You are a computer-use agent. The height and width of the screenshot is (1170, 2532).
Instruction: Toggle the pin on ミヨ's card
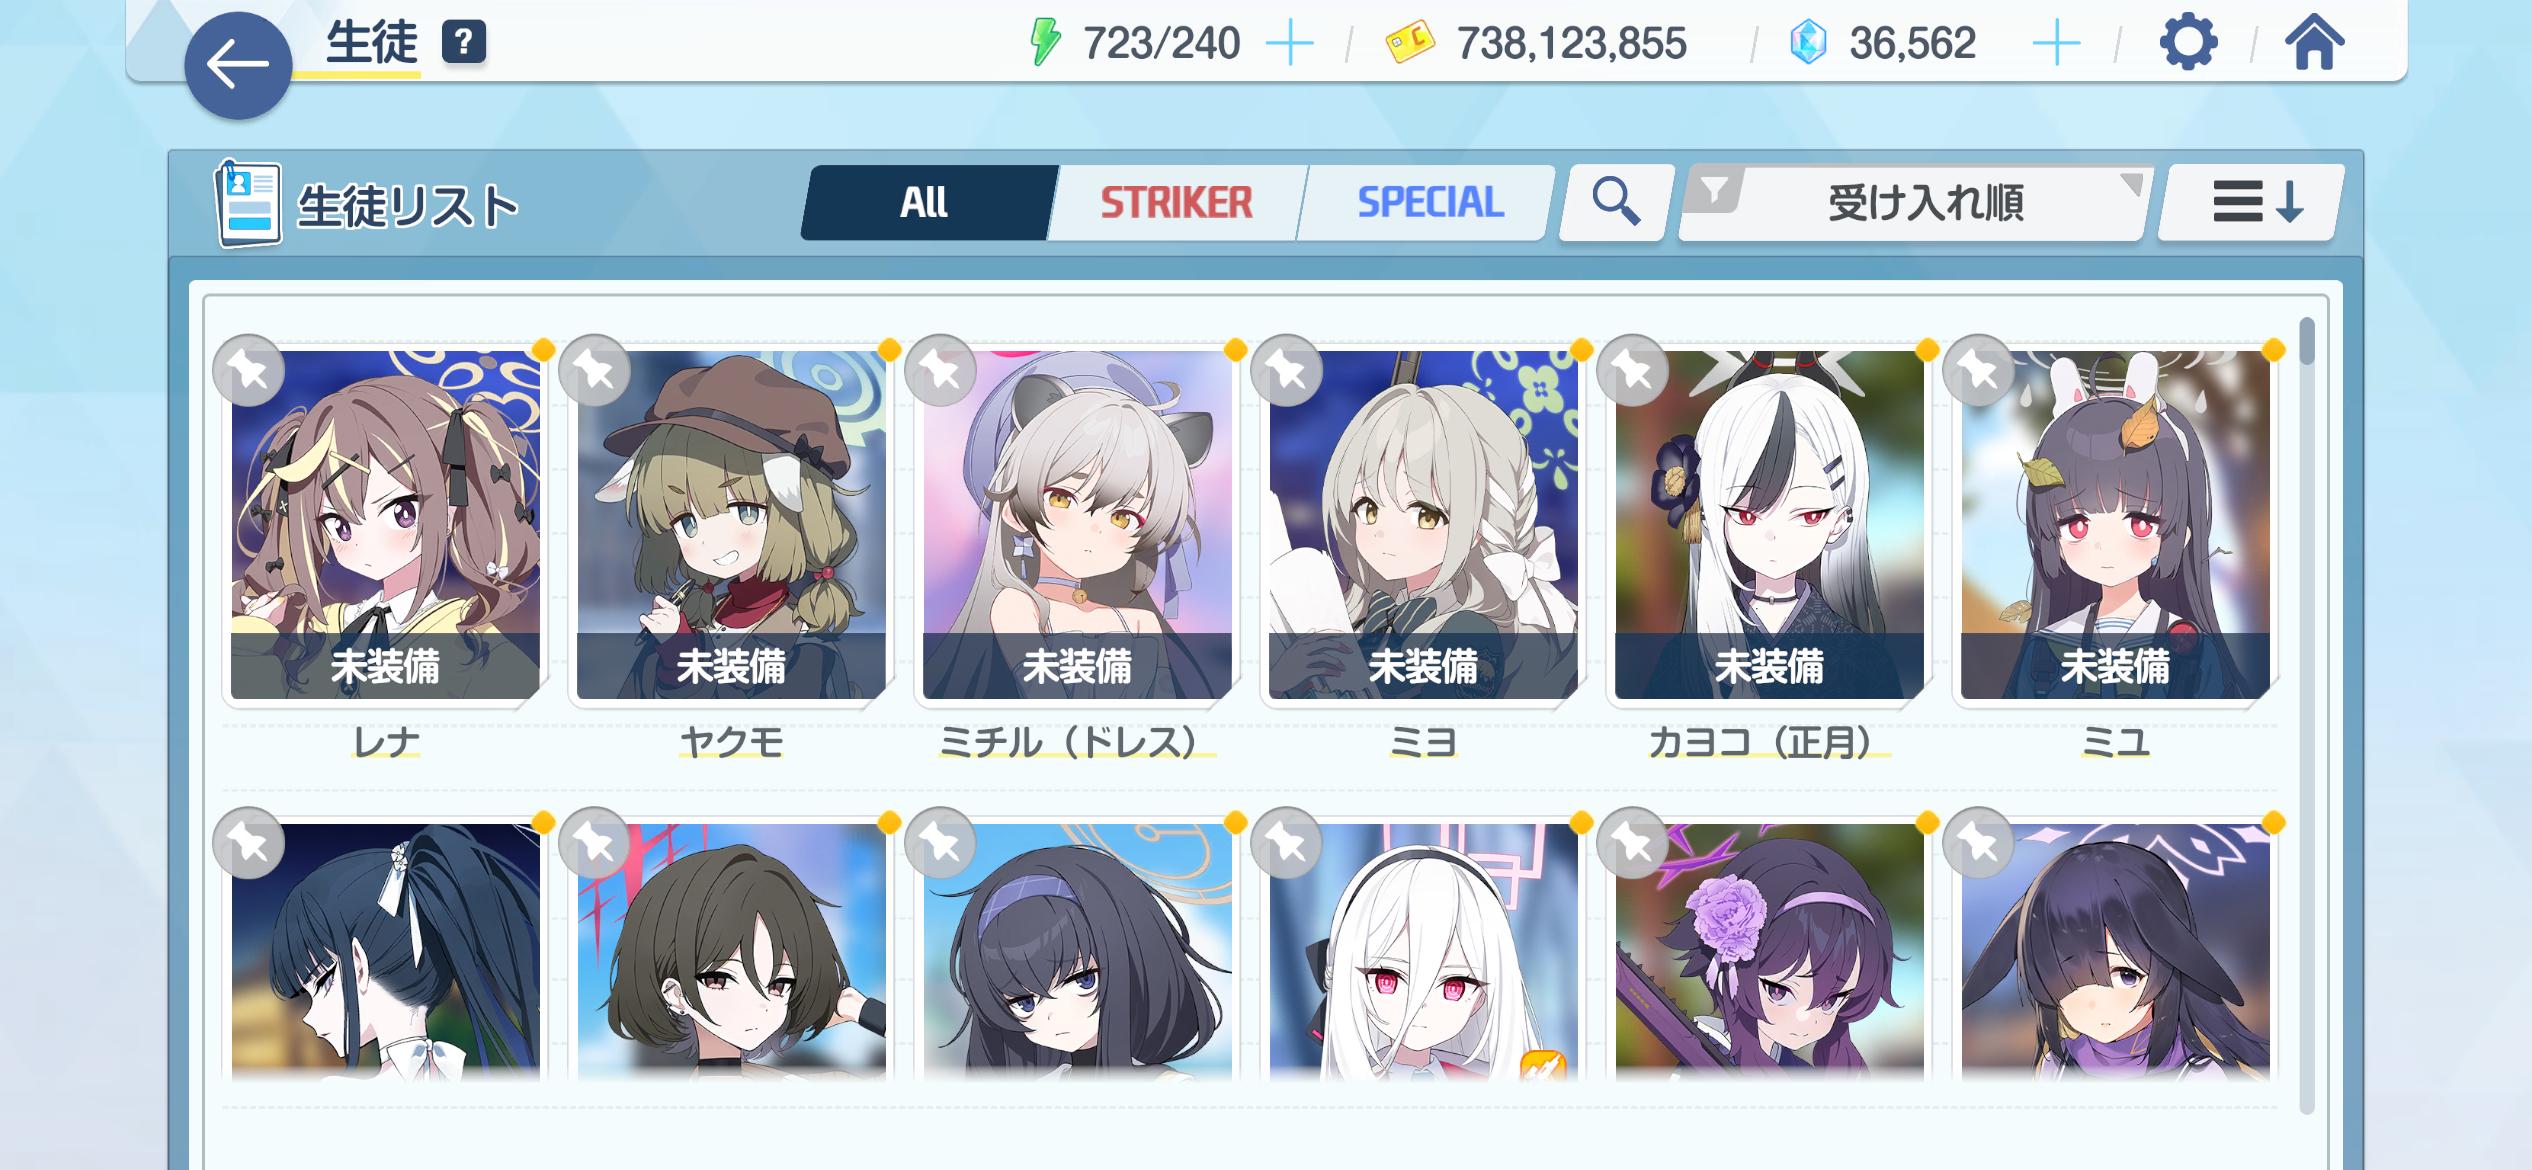[x=1287, y=371]
